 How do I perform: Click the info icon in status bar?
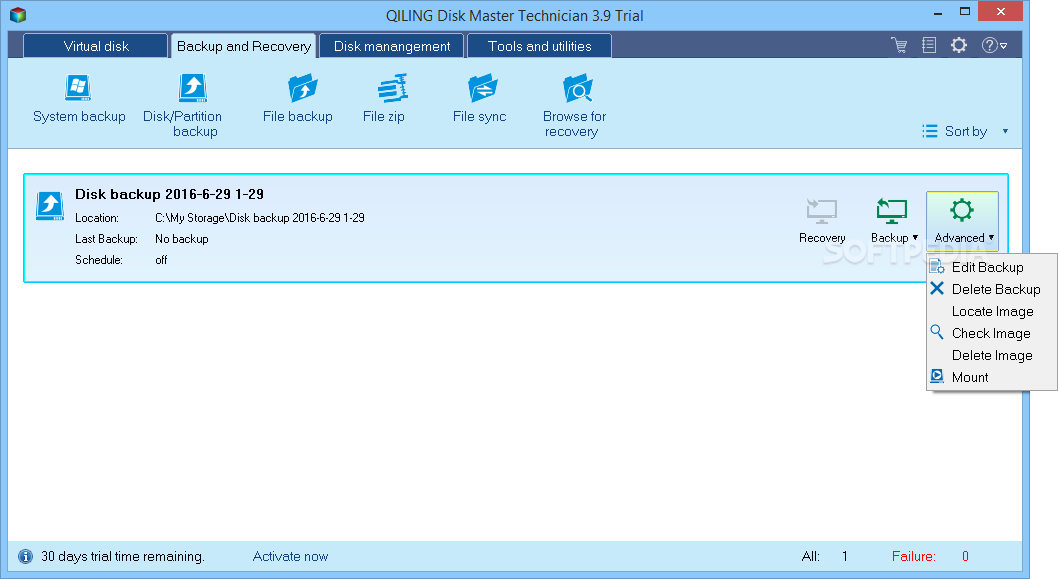26,556
